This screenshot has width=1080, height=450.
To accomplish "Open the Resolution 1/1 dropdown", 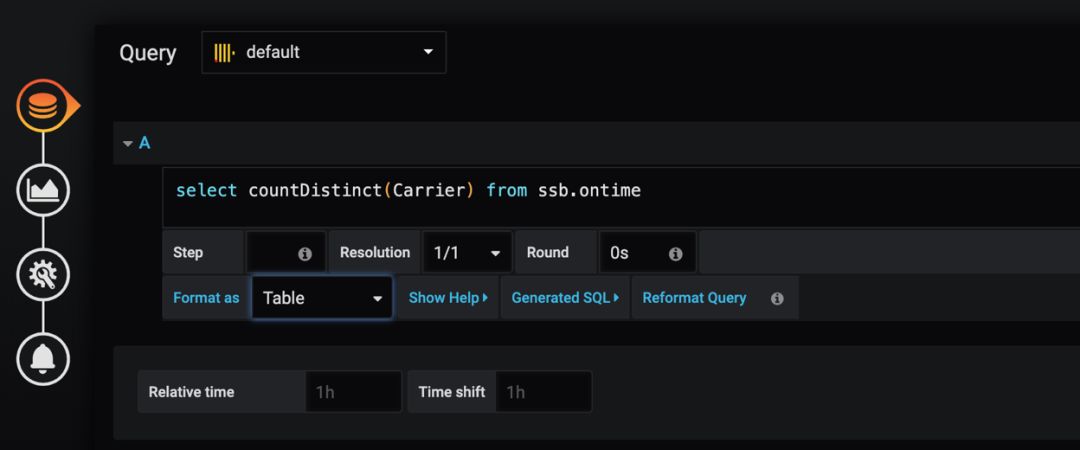I will [467, 253].
